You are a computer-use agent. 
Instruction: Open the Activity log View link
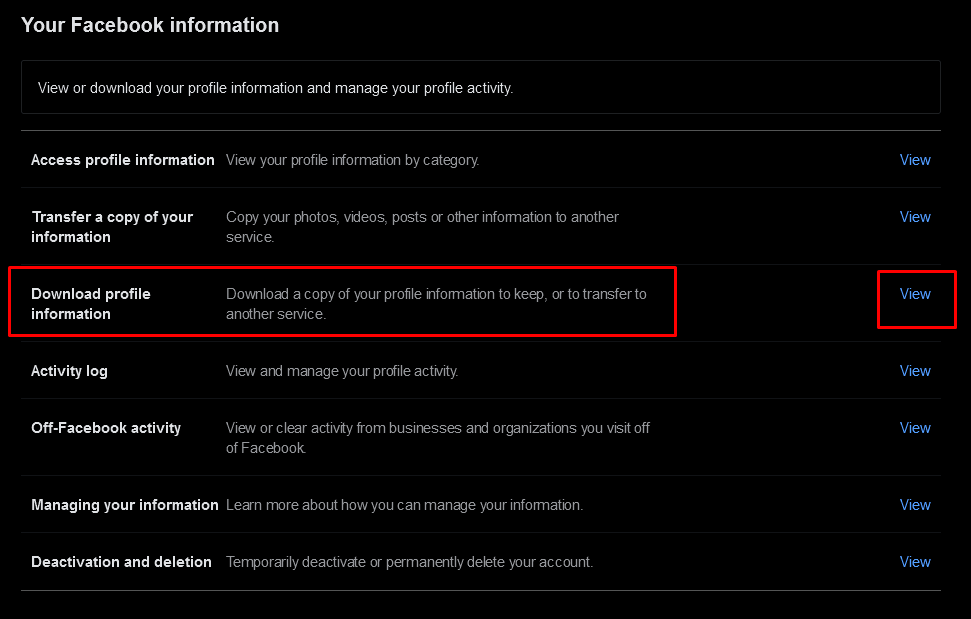pos(914,371)
